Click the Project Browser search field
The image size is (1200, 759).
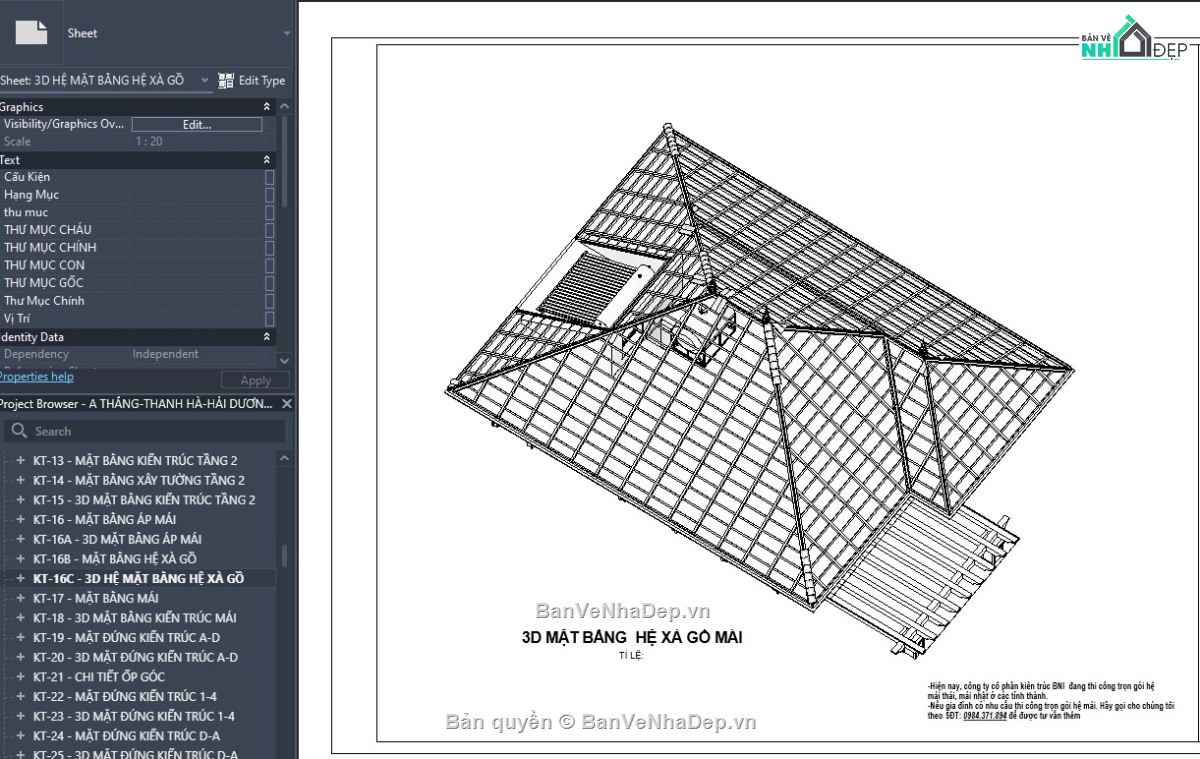[144, 431]
